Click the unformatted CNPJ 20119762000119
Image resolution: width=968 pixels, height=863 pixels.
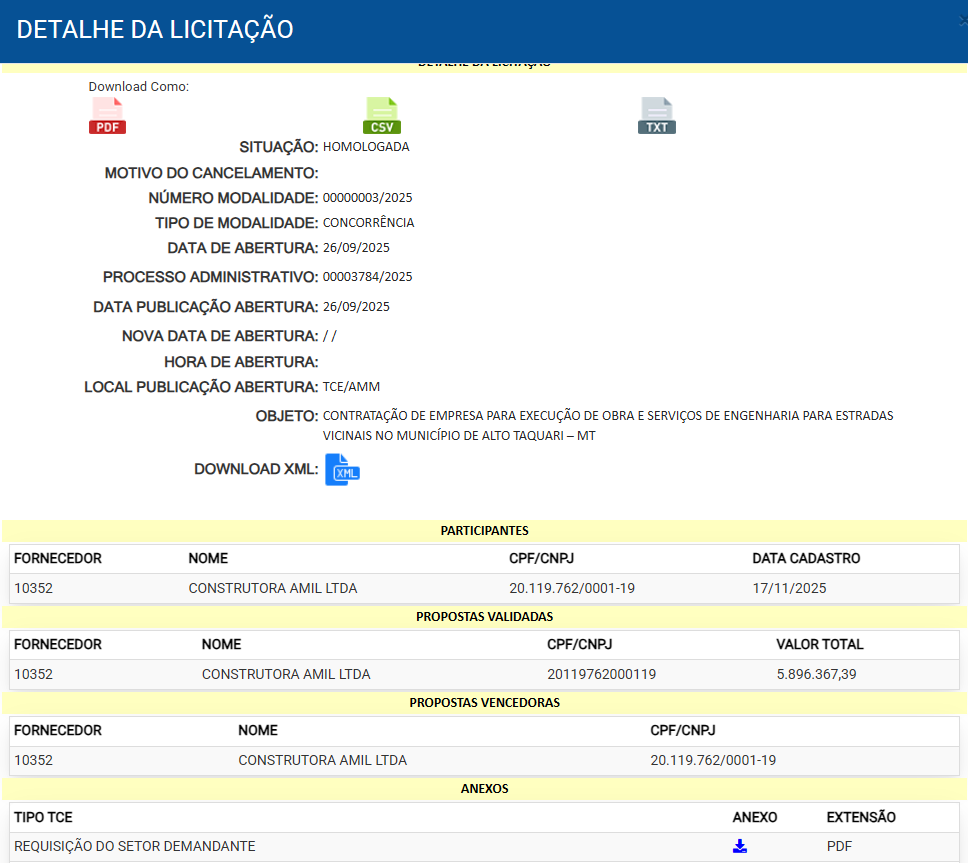tap(601, 674)
